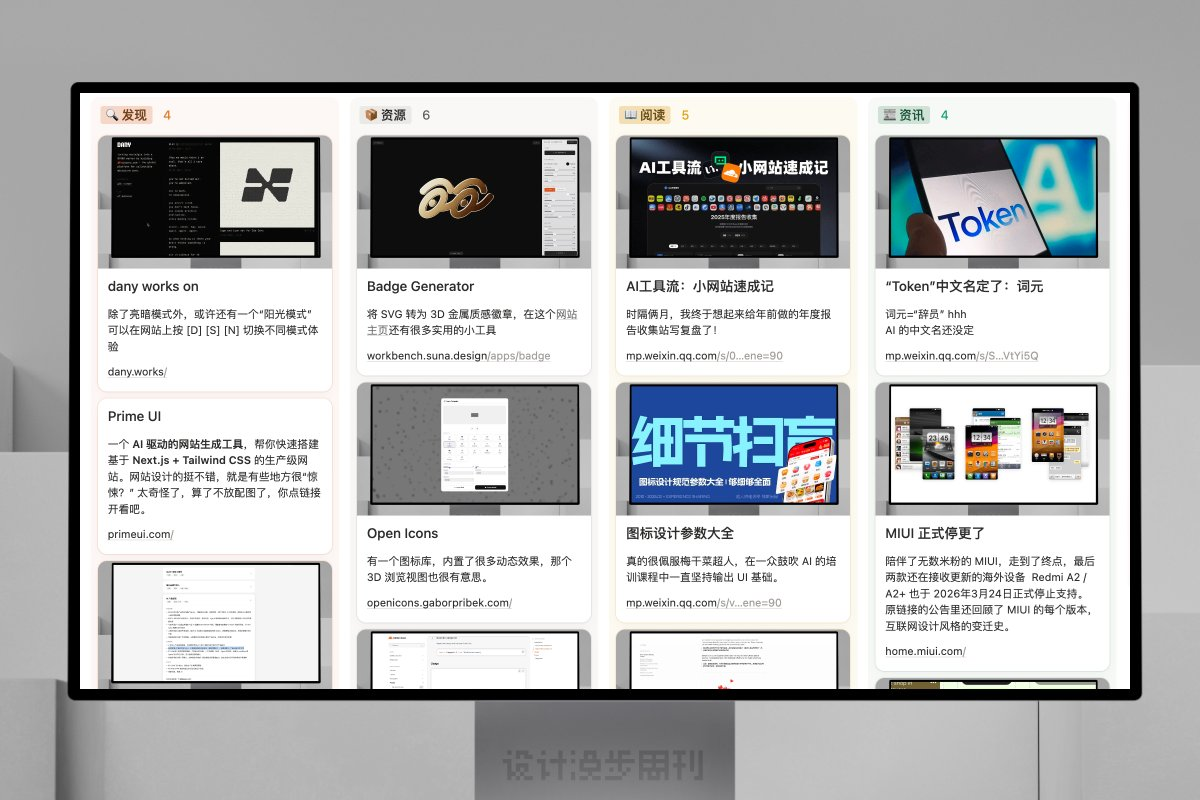Viewport: 1200px width, 800px height.
Task: Click the card title dany works on
Action: 153,287
